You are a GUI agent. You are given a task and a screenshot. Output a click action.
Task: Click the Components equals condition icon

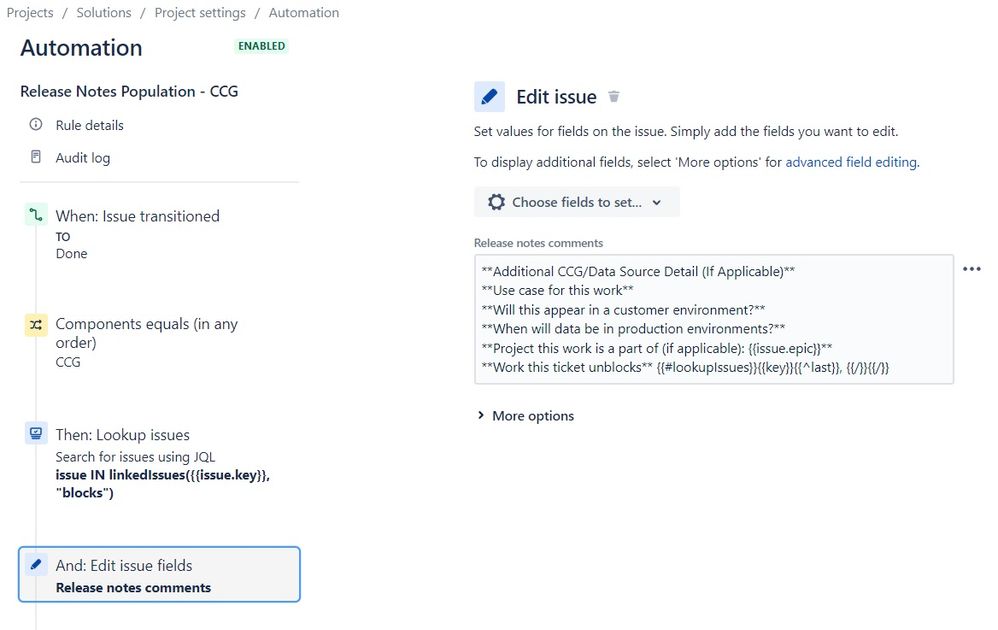[x=35, y=324]
